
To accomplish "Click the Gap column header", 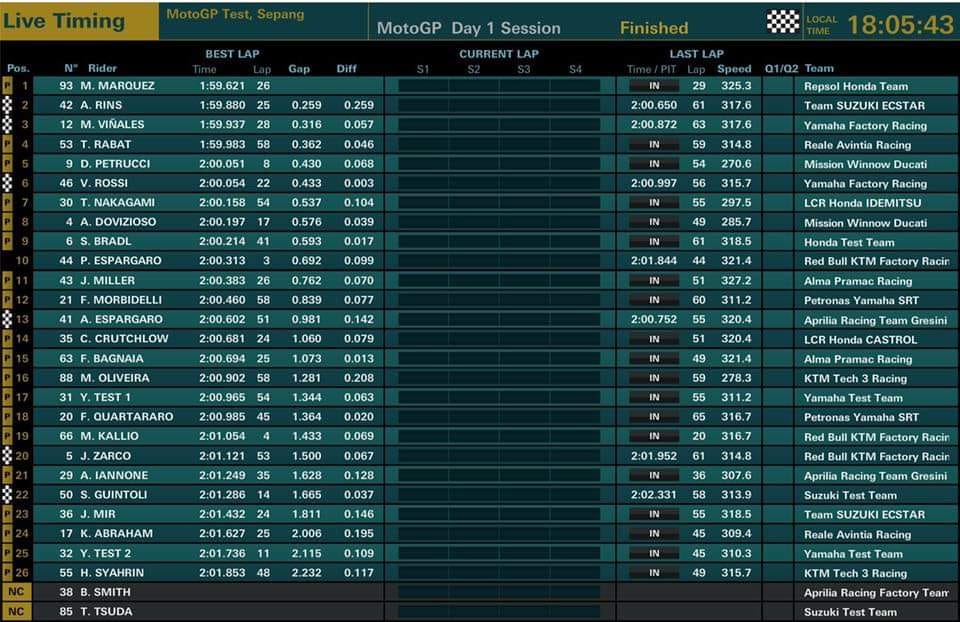I will coord(299,69).
